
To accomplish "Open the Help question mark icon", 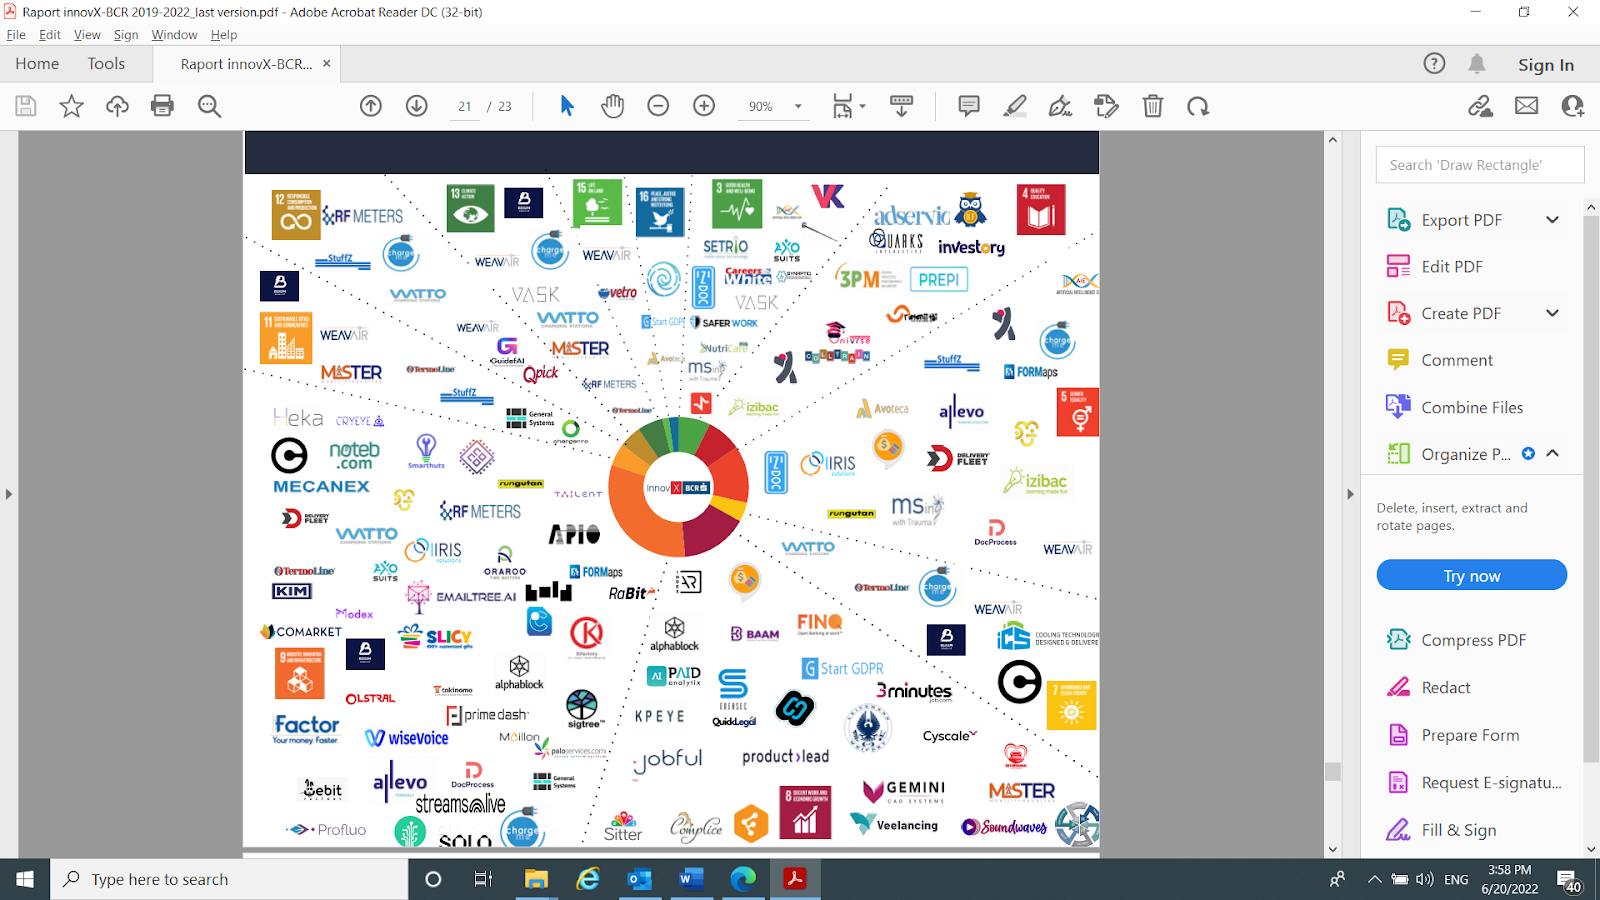I will click(x=1434, y=64).
